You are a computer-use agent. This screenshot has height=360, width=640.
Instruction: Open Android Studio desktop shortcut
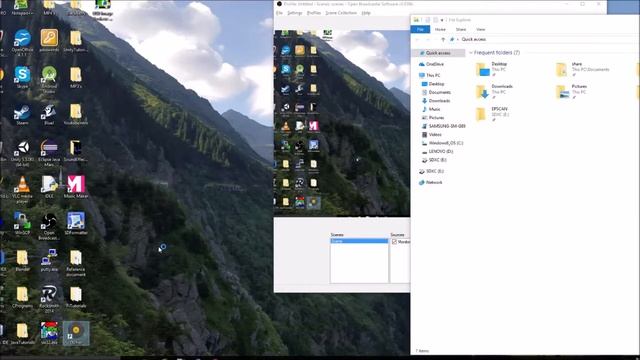click(x=49, y=79)
